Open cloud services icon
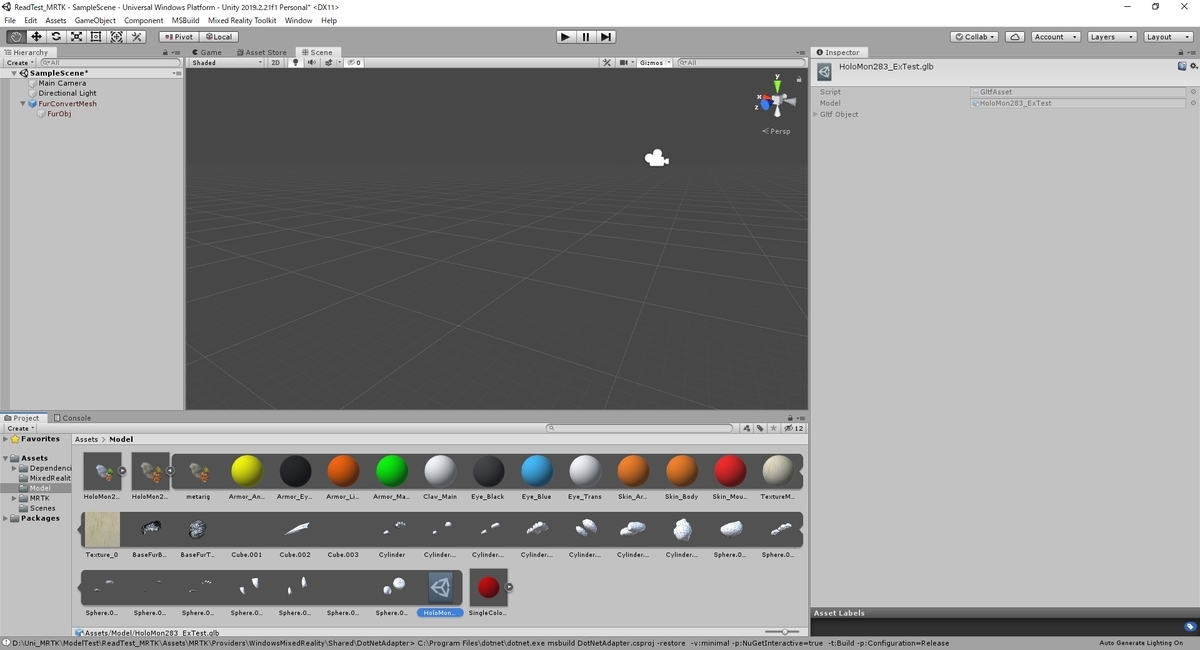1200x650 pixels. click(x=1015, y=37)
